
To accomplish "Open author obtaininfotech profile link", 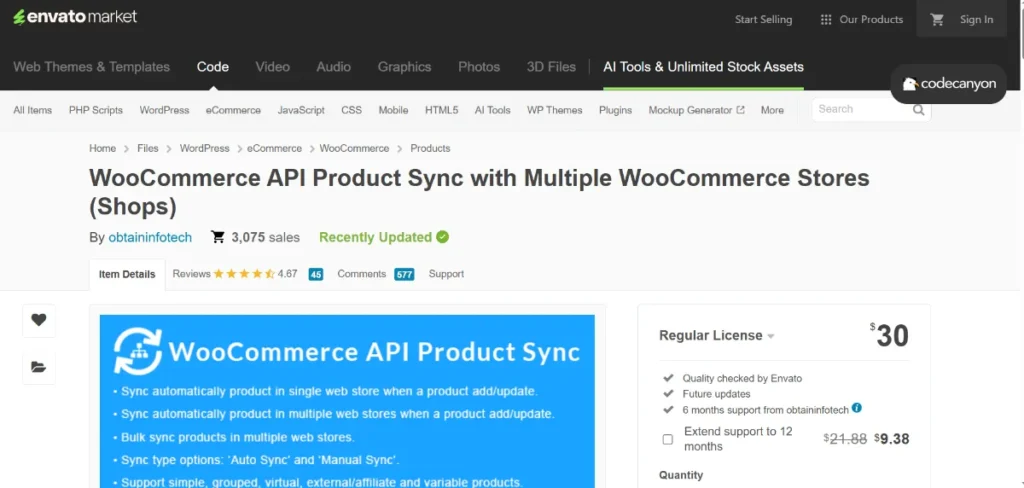I will [150, 238].
